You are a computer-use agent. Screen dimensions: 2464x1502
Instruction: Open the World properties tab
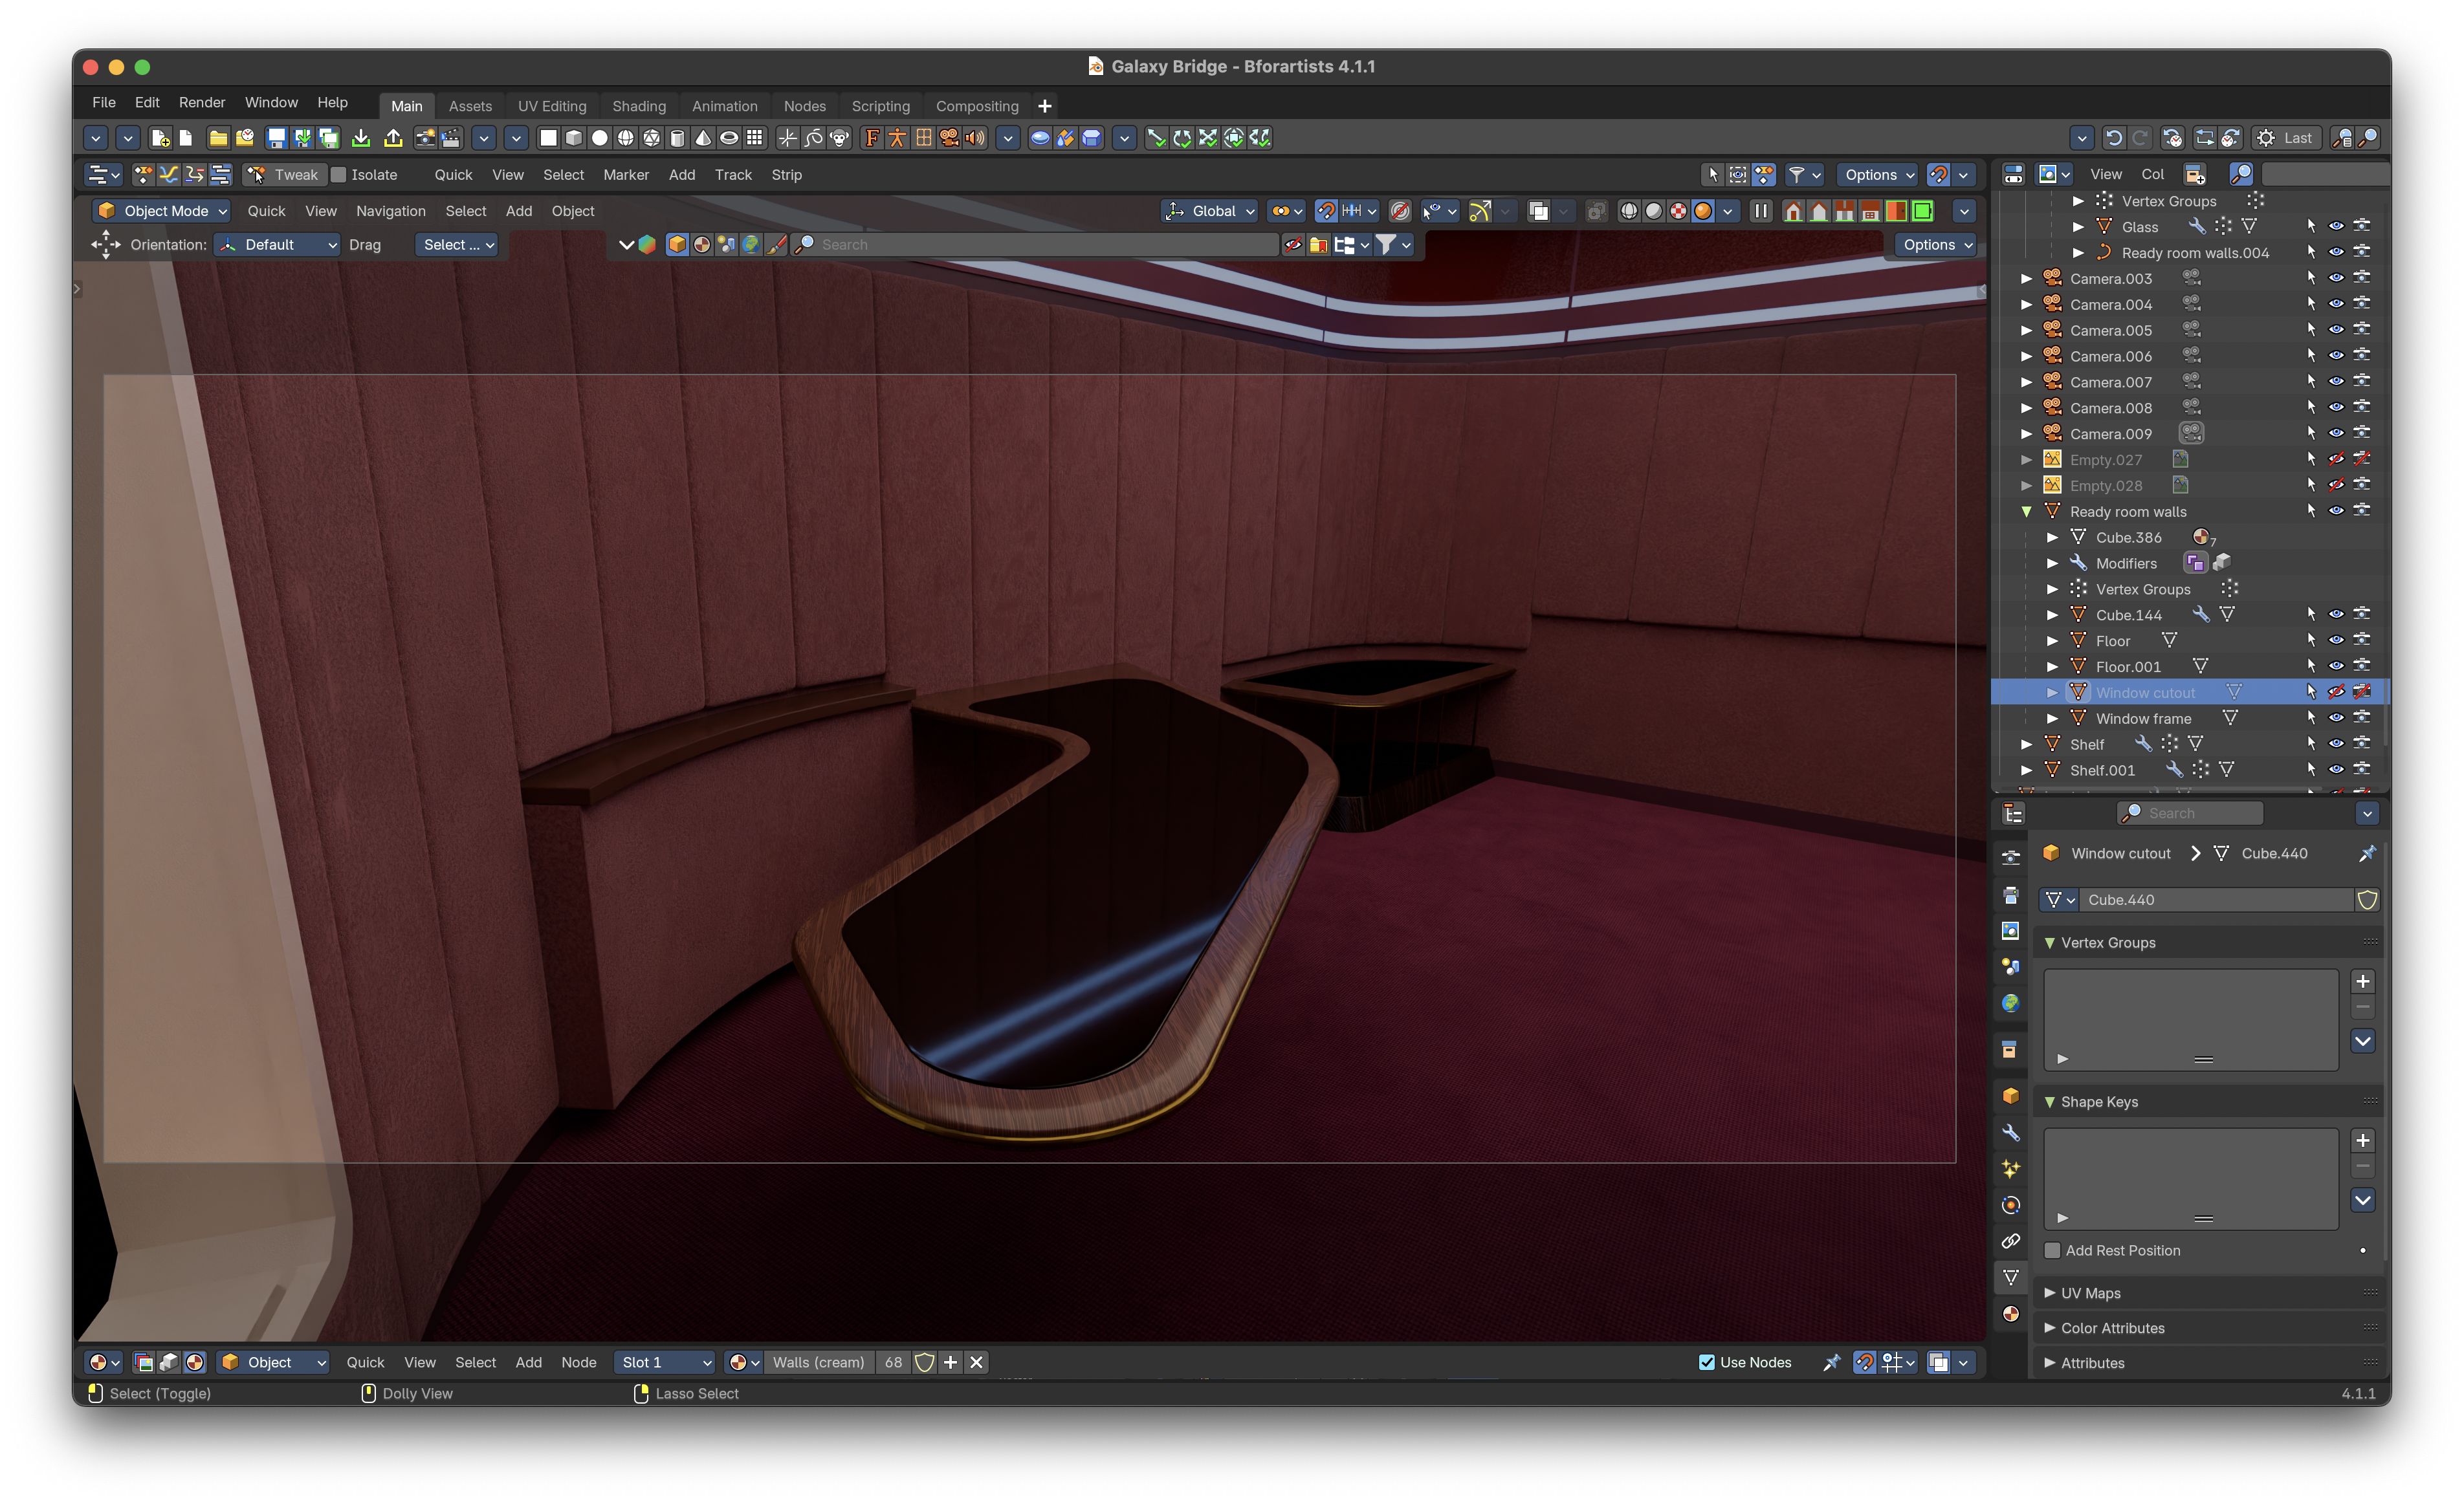point(2011,1003)
